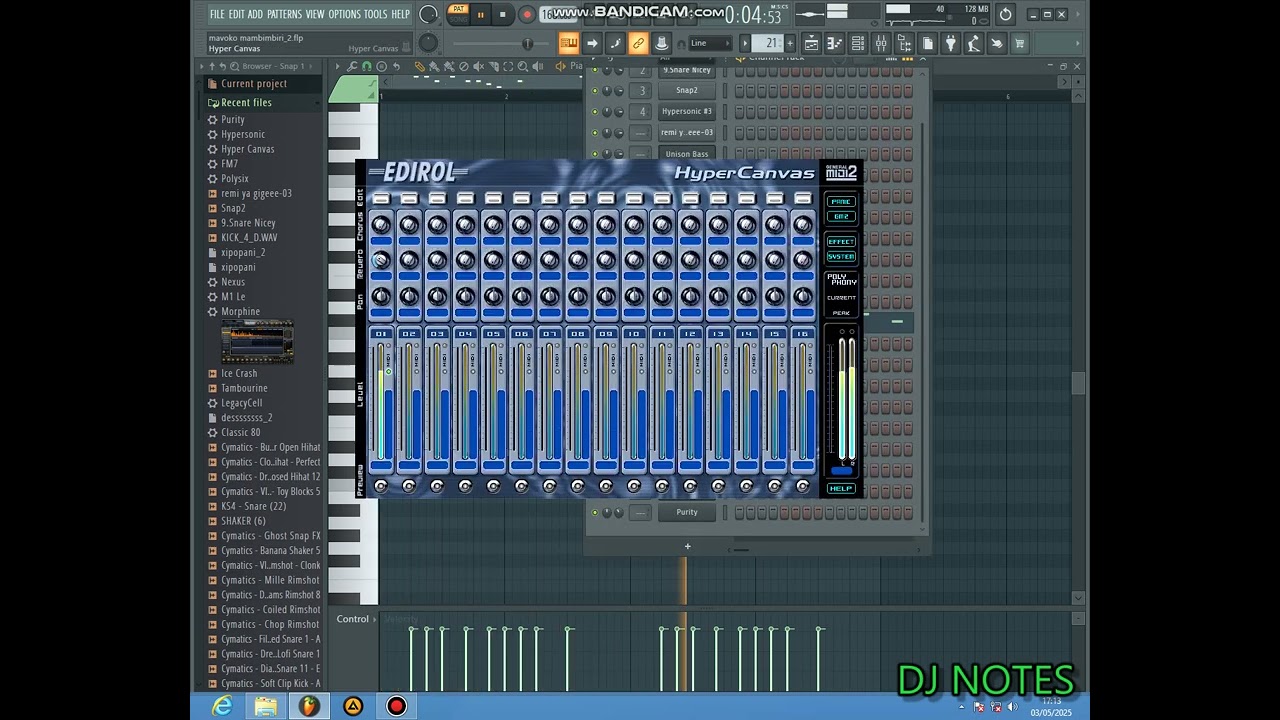Pause playback with the pause button
The image size is (1280, 720).
(480, 15)
